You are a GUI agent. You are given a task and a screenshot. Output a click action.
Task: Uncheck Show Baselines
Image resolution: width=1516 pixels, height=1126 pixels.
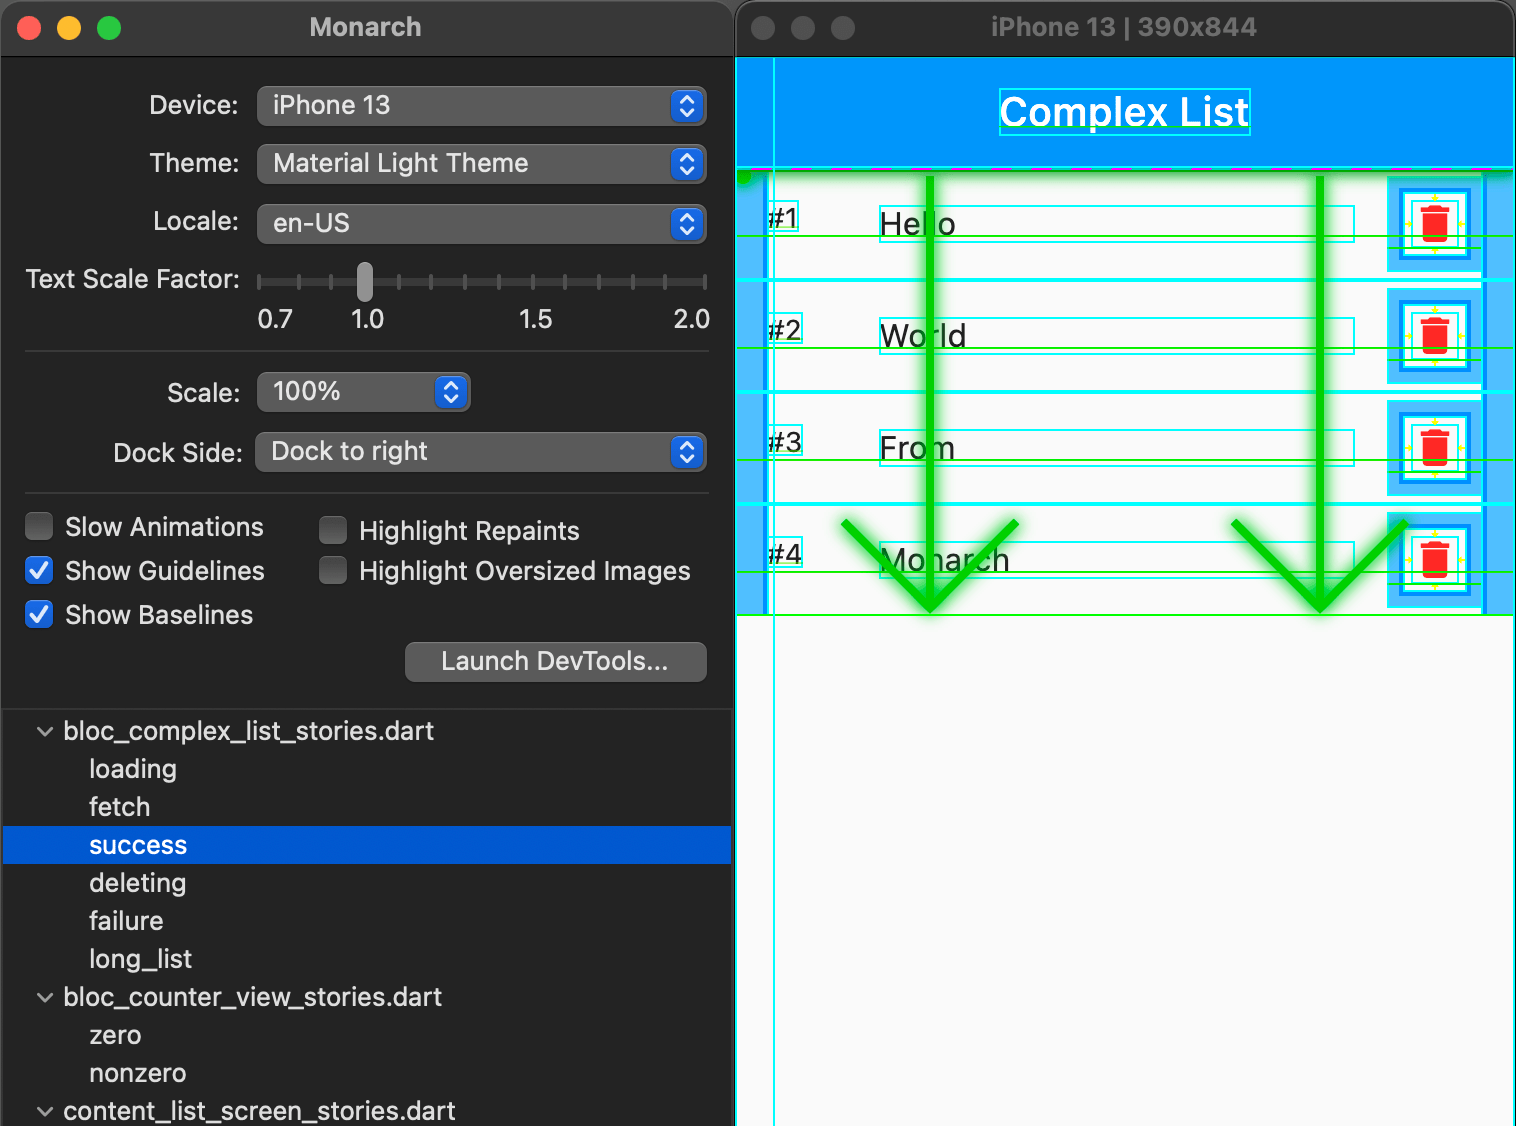[x=38, y=614]
